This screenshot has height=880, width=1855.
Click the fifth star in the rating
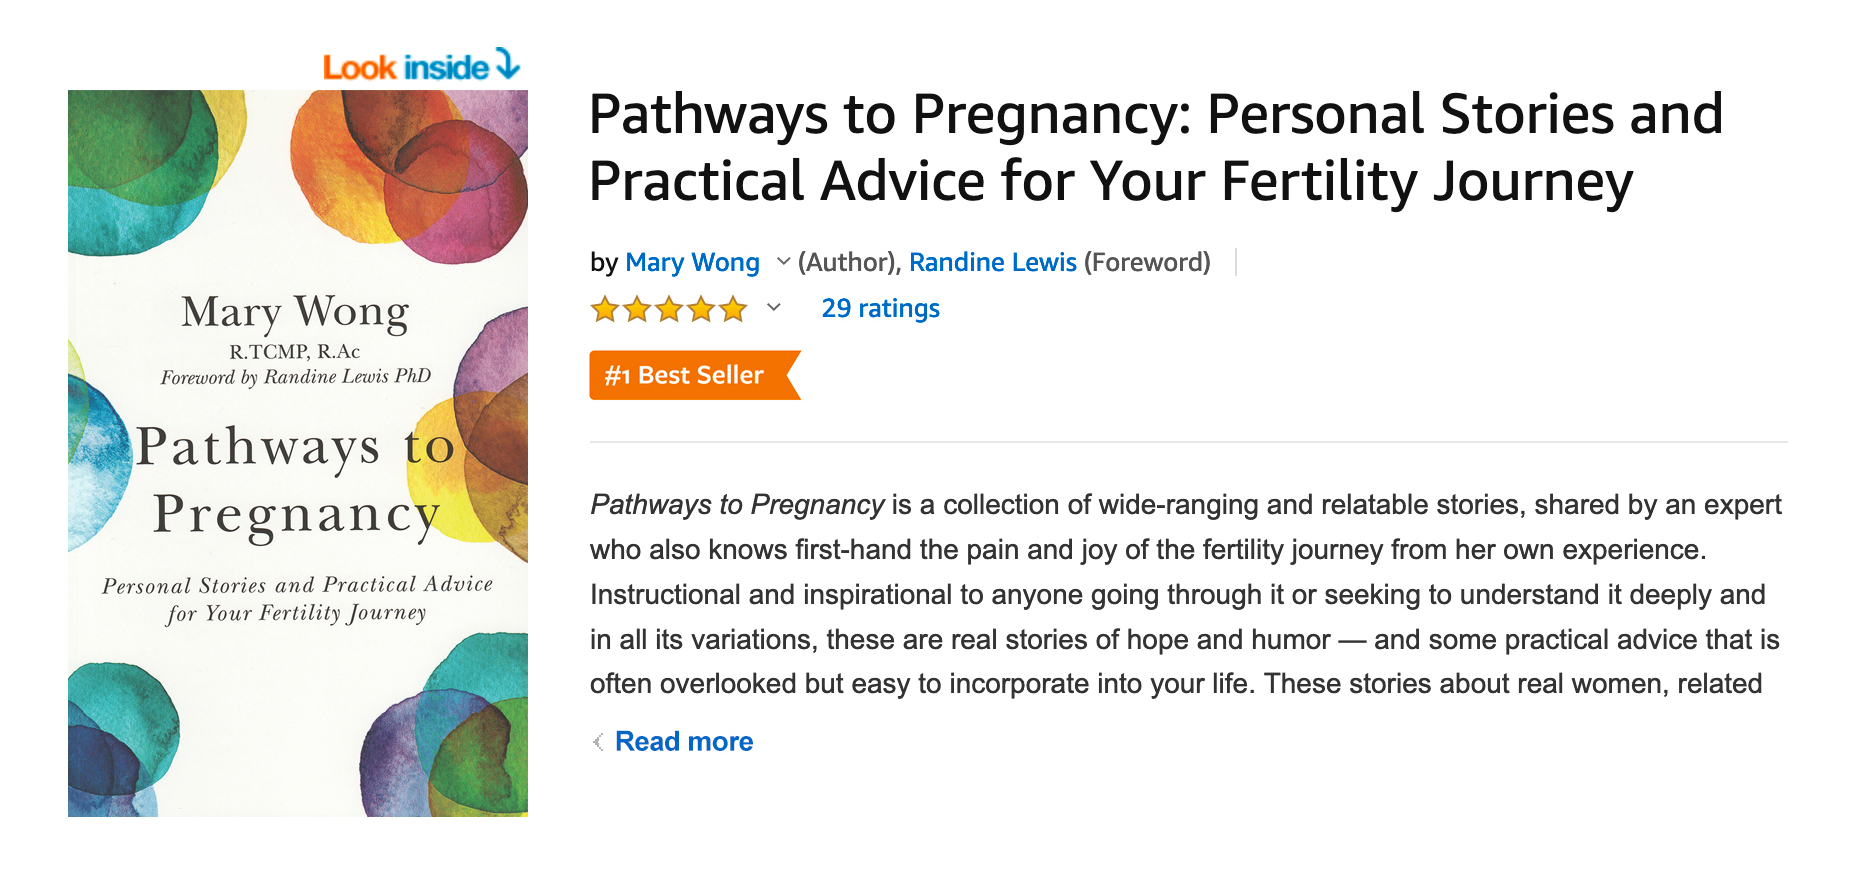coord(733,309)
